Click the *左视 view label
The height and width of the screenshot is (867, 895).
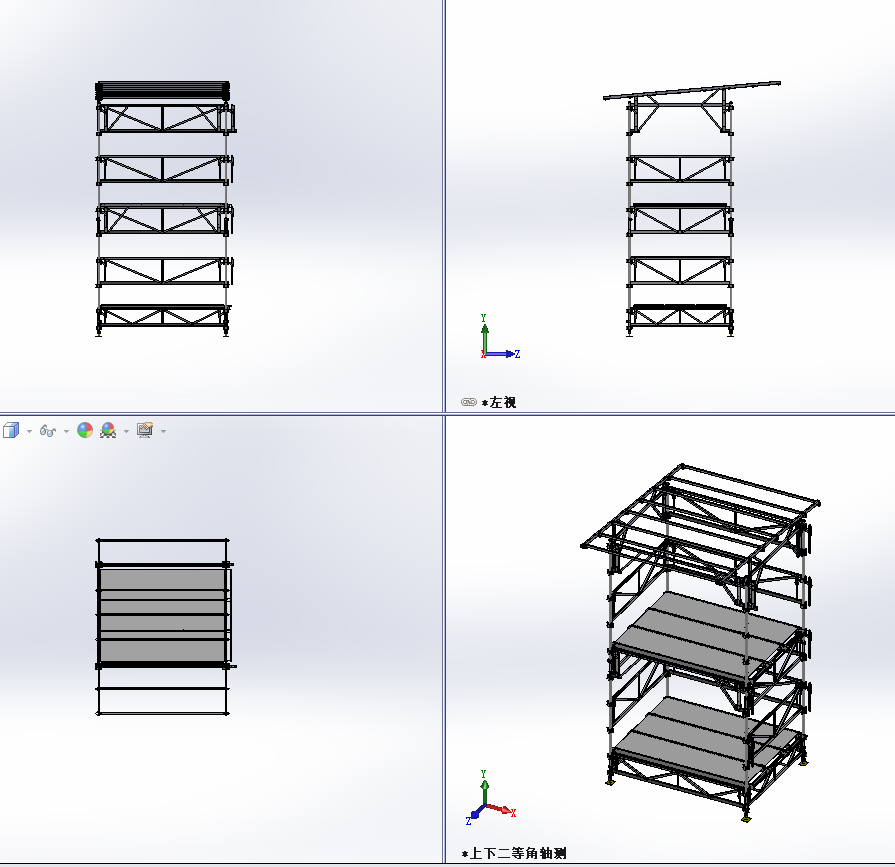click(x=499, y=402)
